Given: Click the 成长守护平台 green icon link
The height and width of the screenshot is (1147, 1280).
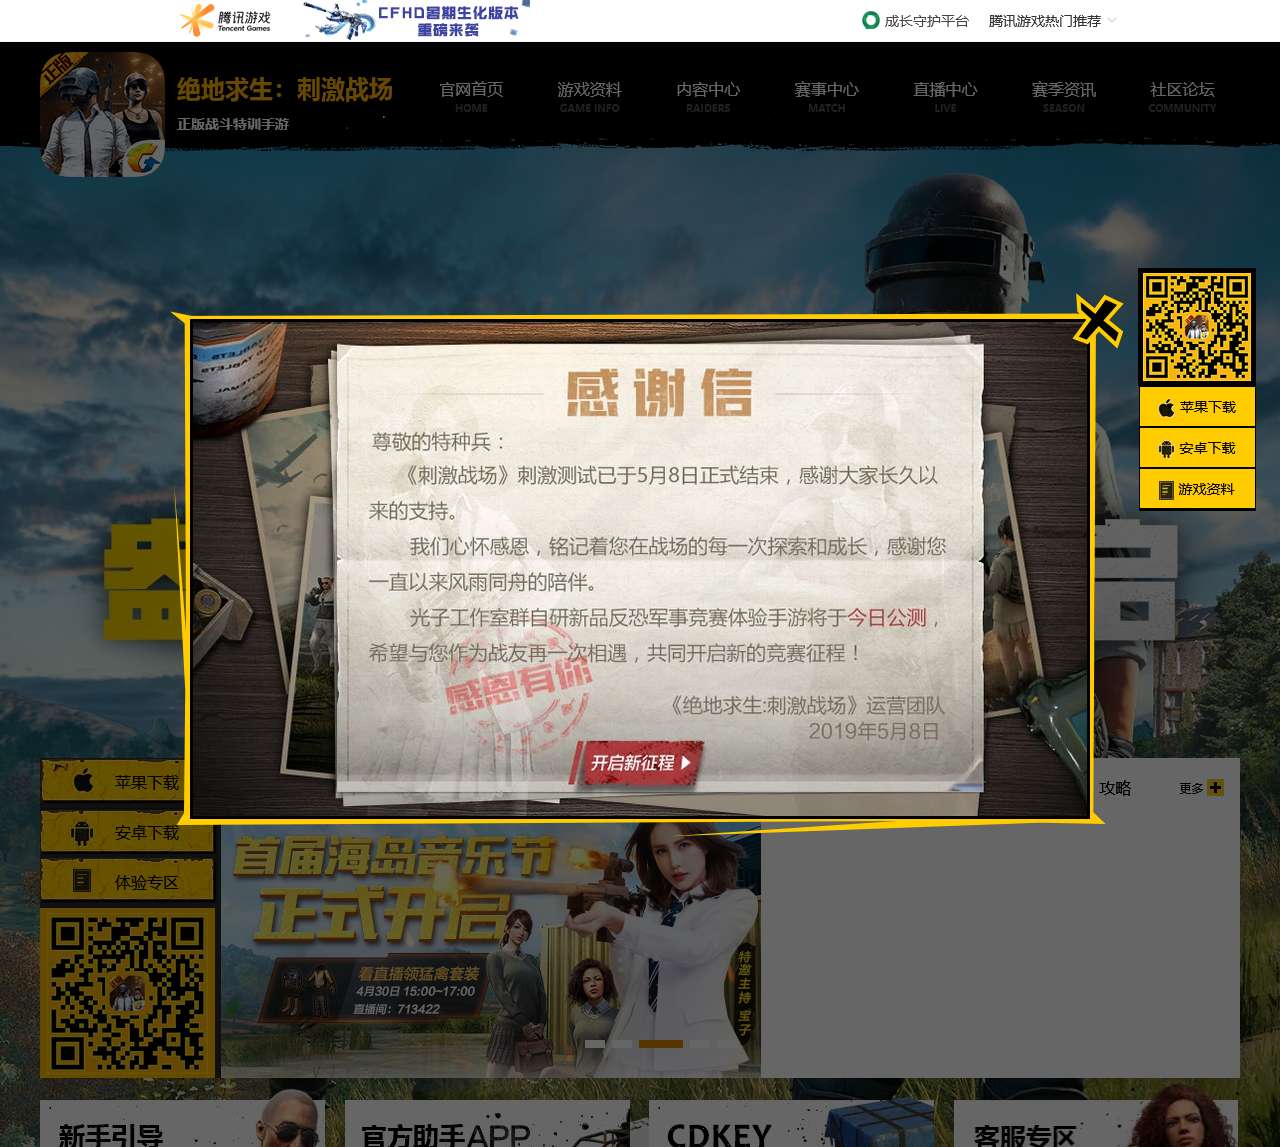Looking at the screenshot, I should pyautogui.click(x=915, y=21).
